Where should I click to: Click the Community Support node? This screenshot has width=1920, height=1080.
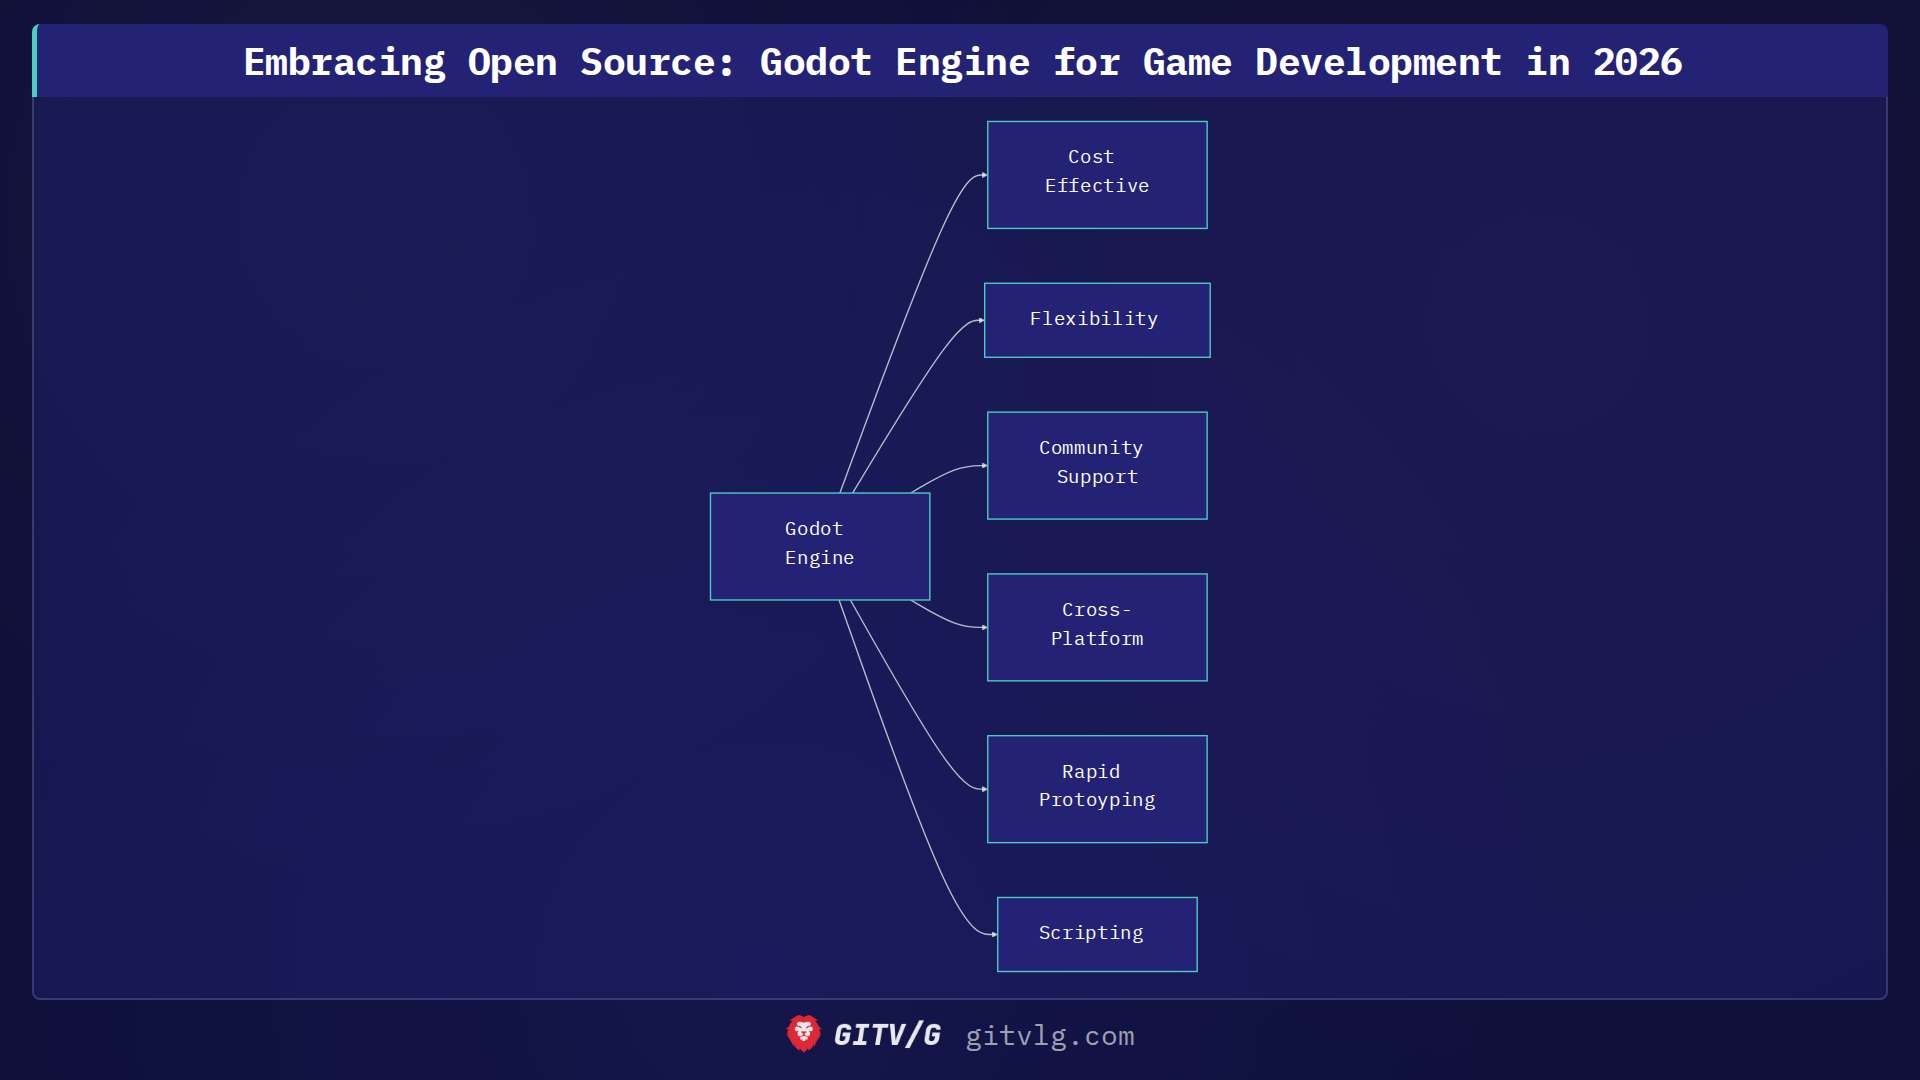(x=1097, y=463)
